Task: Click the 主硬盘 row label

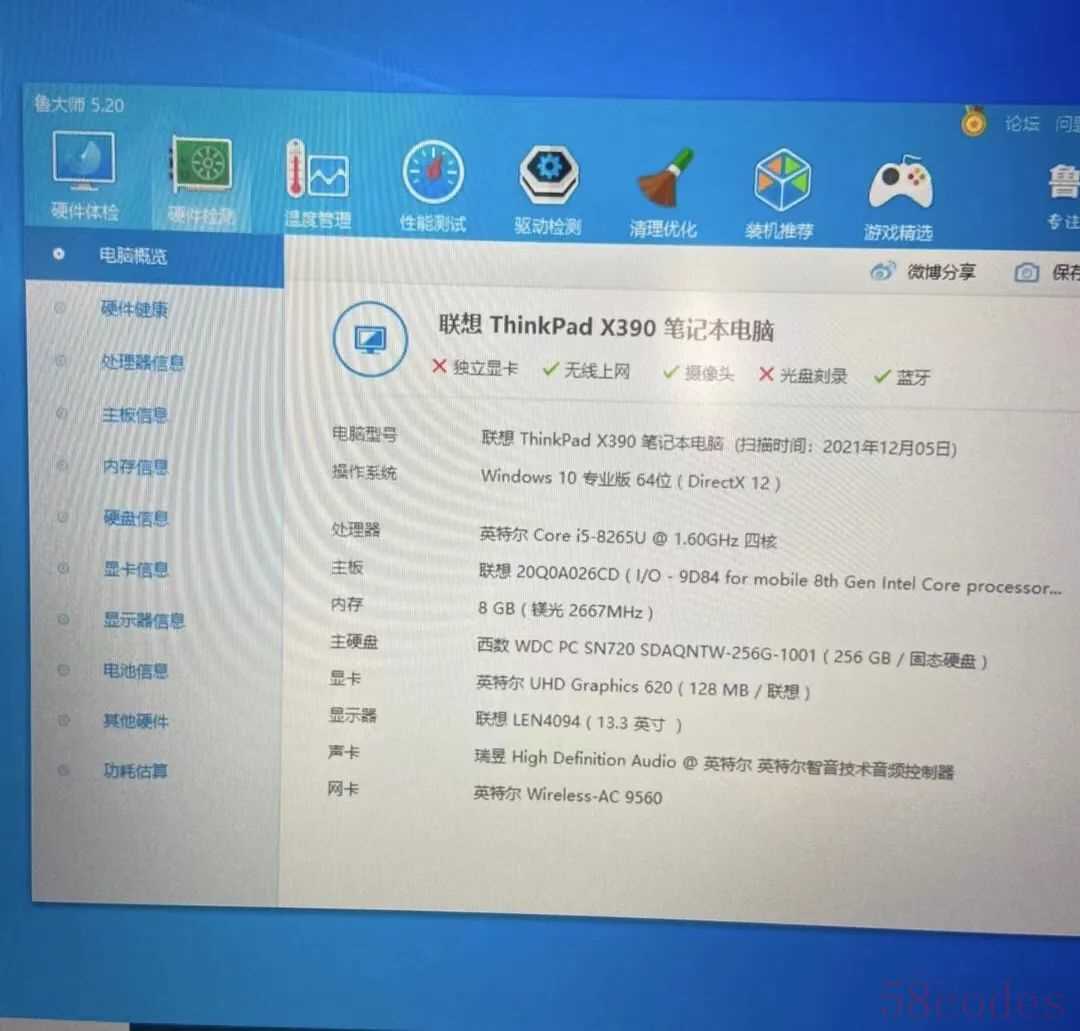Action: coord(353,642)
